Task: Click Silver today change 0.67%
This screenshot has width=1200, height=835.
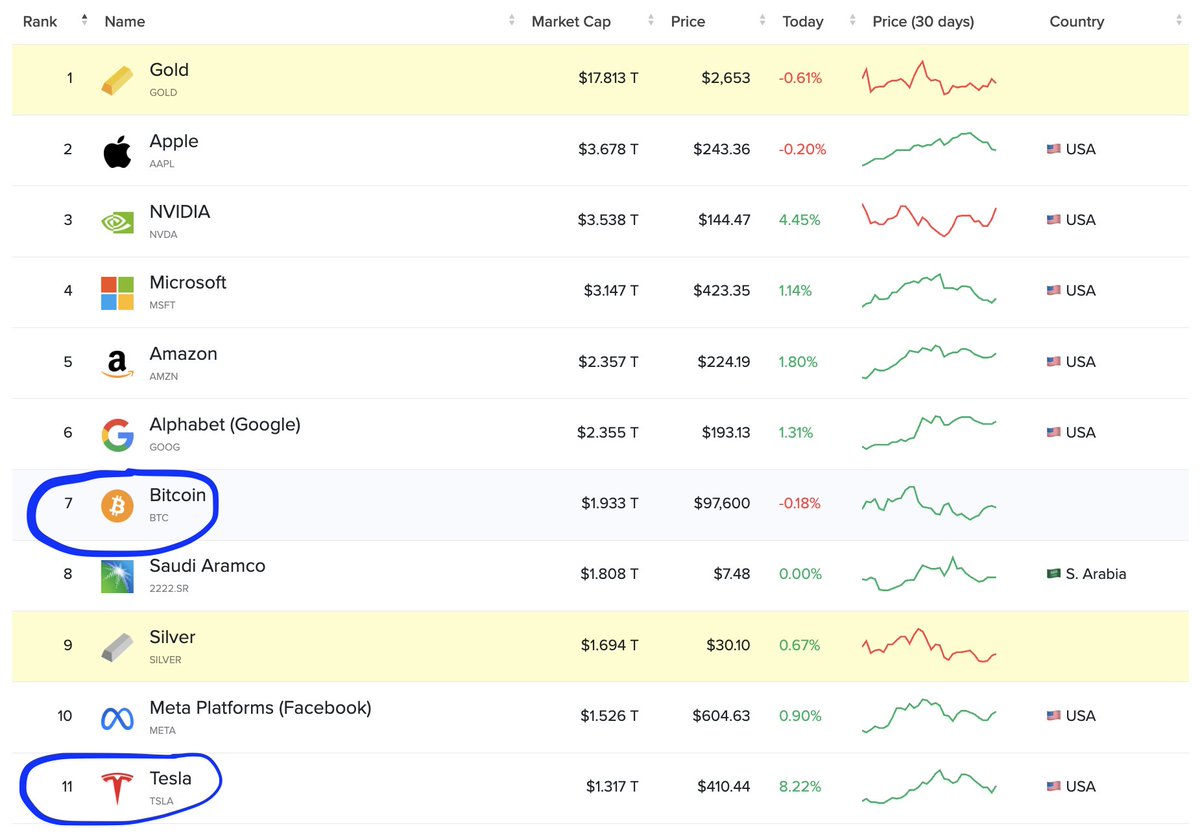Action: click(x=799, y=645)
